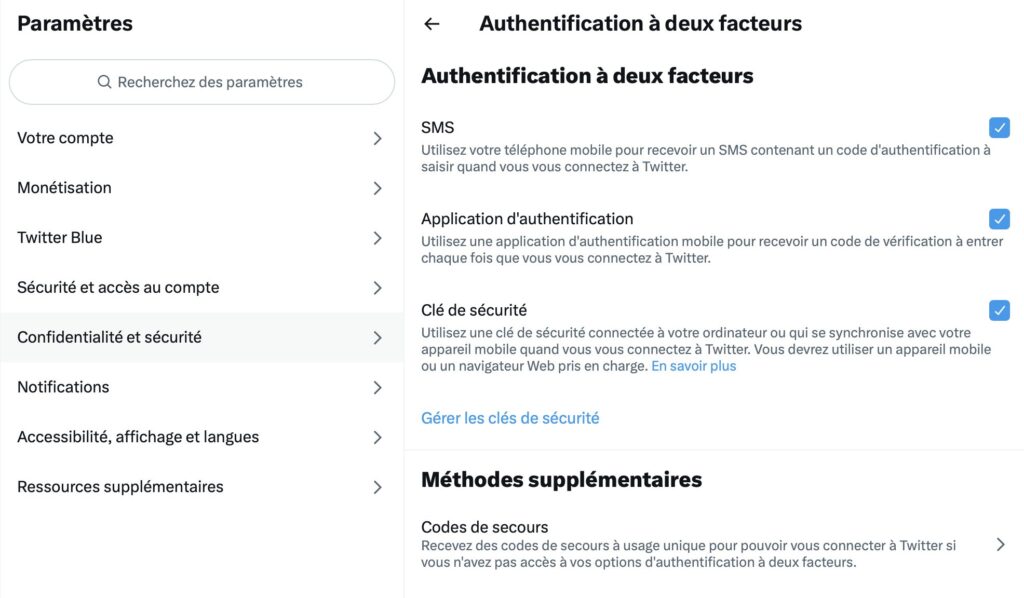
Task: Disable the SMS authentication checkbox
Action: pos(999,127)
